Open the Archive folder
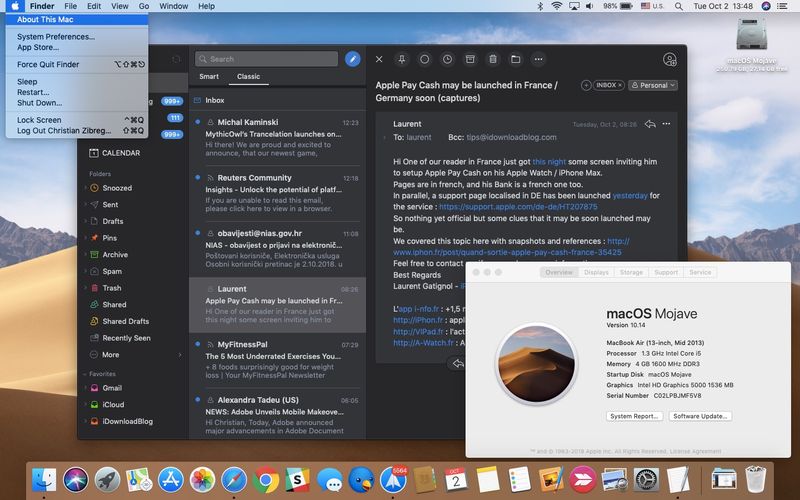800x500 pixels. 115,255
